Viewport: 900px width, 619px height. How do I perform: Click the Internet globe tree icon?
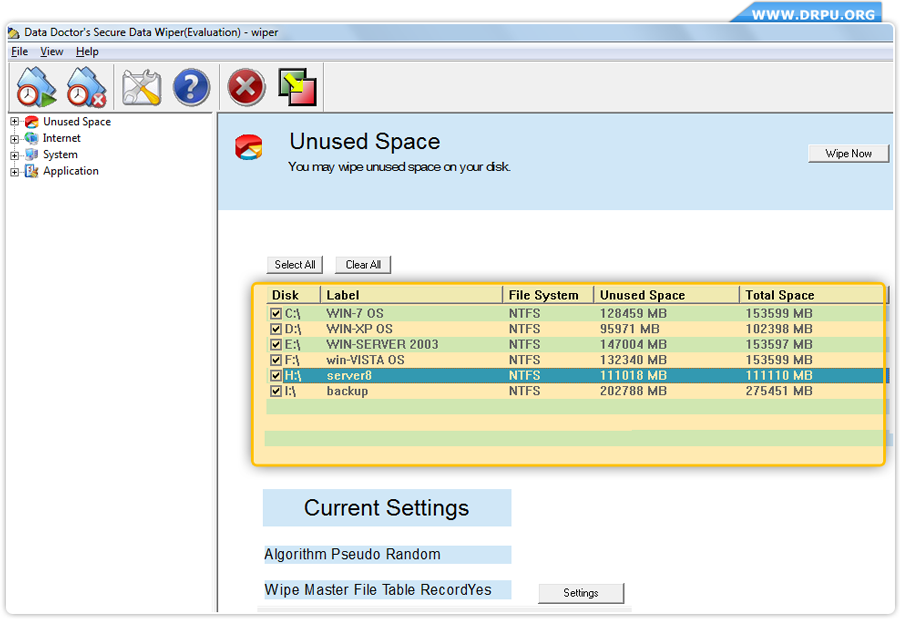pyautogui.click(x=32, y=138)
